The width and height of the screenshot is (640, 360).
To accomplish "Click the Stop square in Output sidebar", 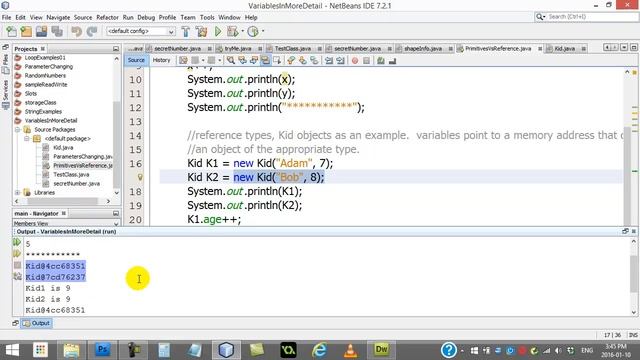I will (x=17, y=265).
